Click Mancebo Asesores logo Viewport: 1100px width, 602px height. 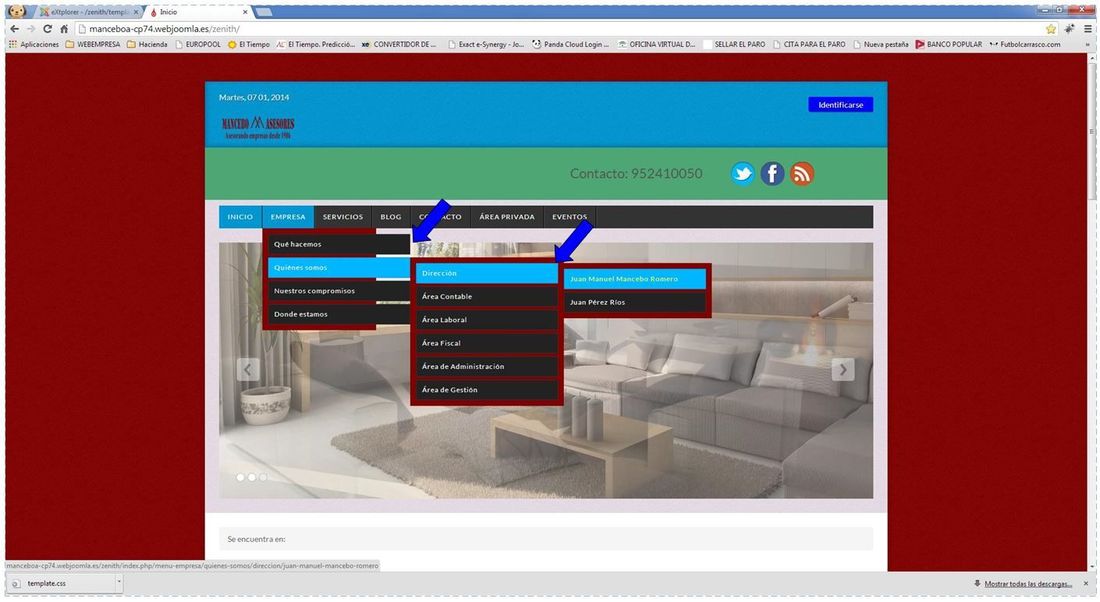click(x=257, y=127)
